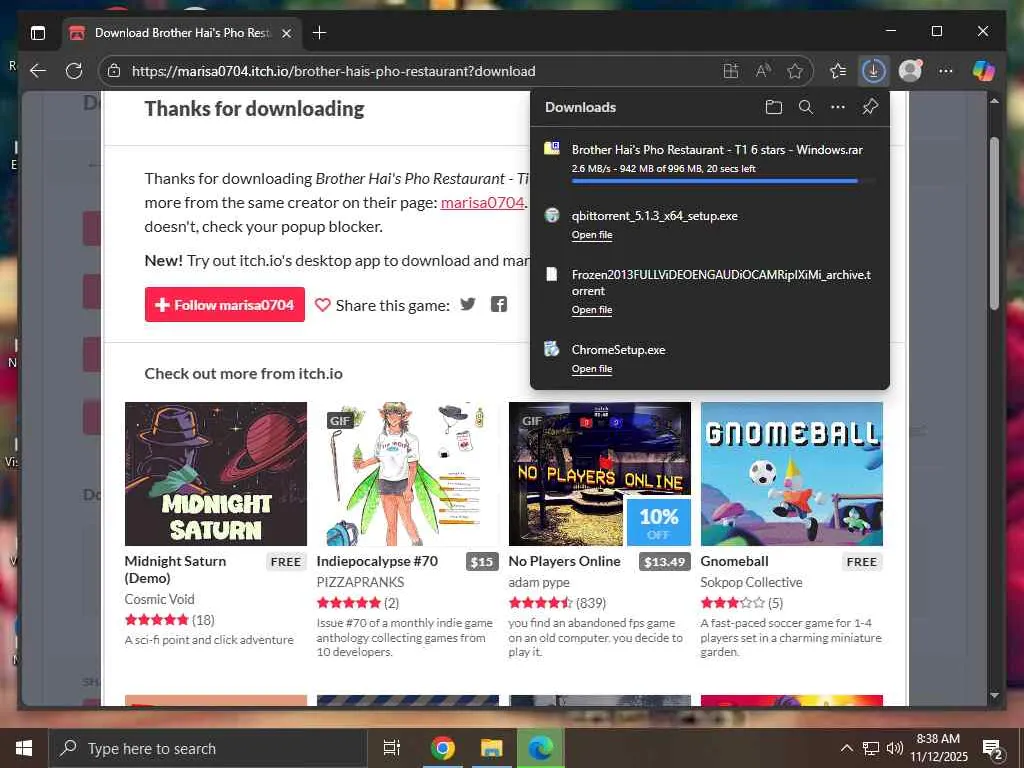
Task: Pin the Downloads panel
Action: 870,107
